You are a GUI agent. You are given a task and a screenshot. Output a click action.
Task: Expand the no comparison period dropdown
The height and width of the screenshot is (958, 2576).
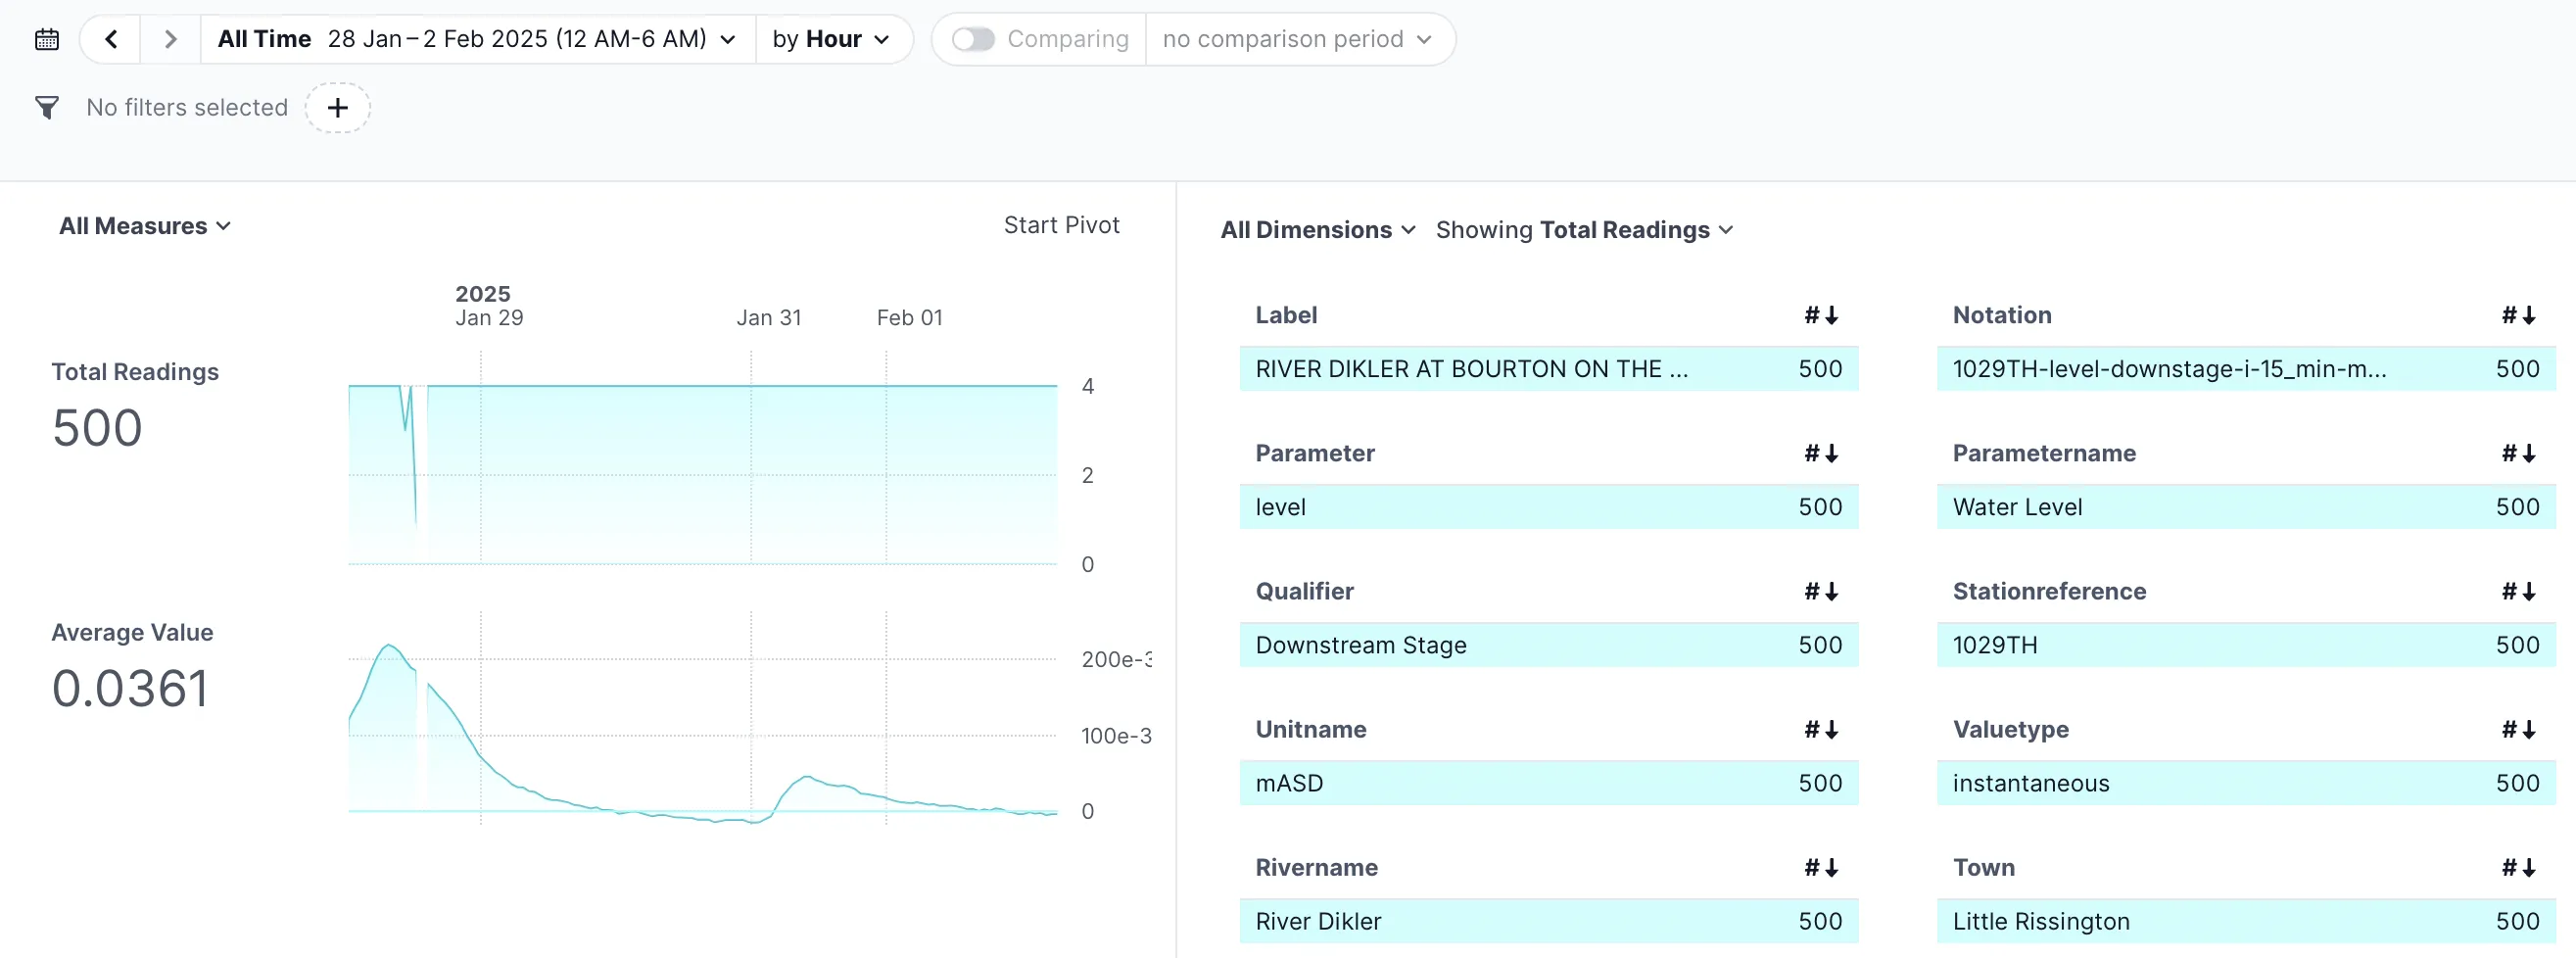tap(1297, 40)
